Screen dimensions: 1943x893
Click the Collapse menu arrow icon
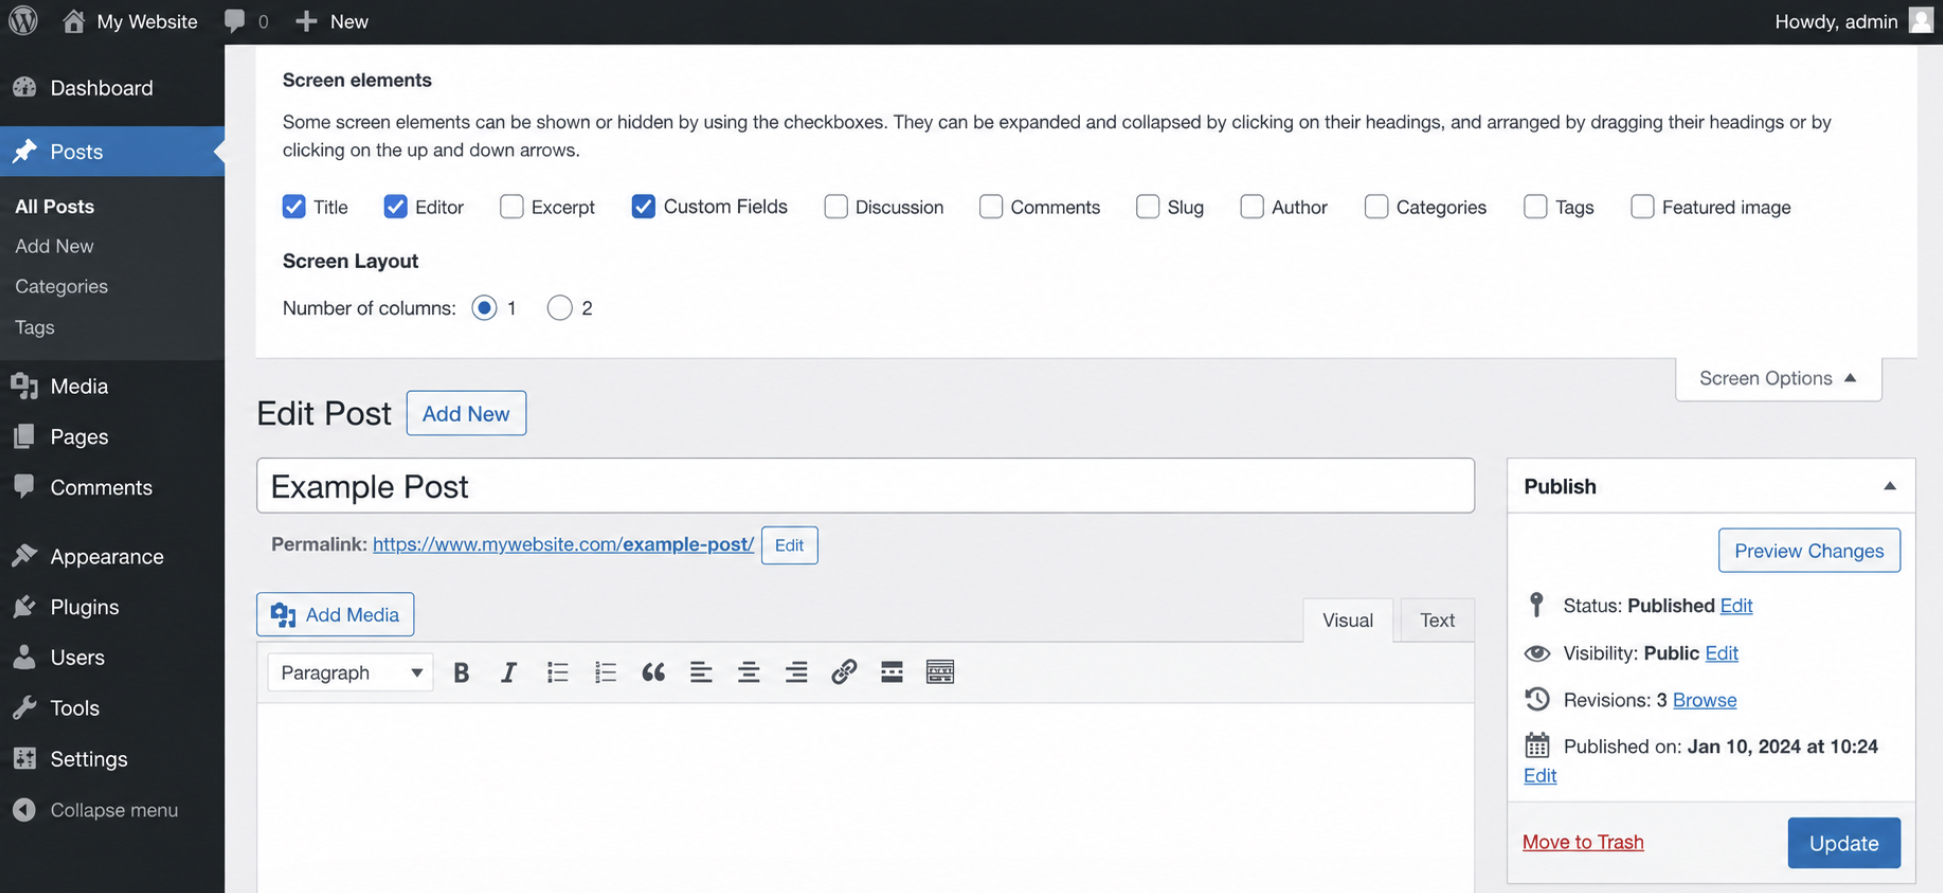pyautogui.click(x=24, y=810)
